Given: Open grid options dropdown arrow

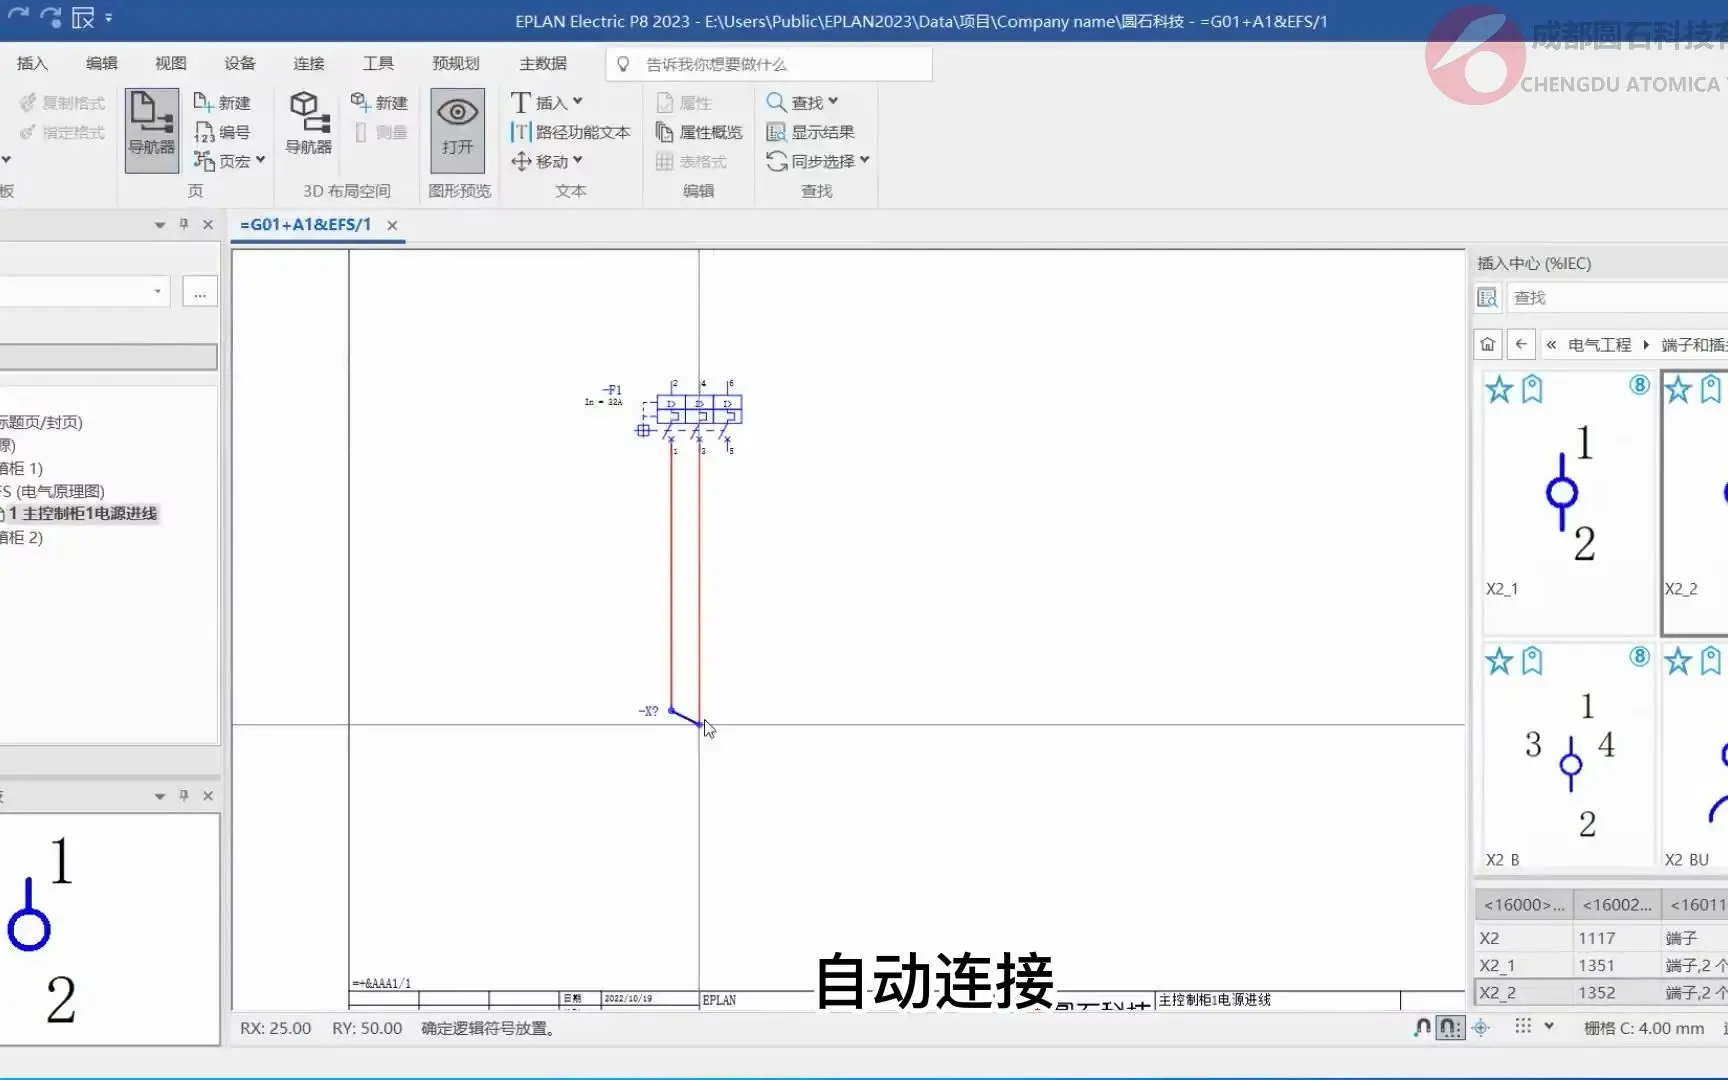Looking at the screenshot, I should pos(1549,1027).
